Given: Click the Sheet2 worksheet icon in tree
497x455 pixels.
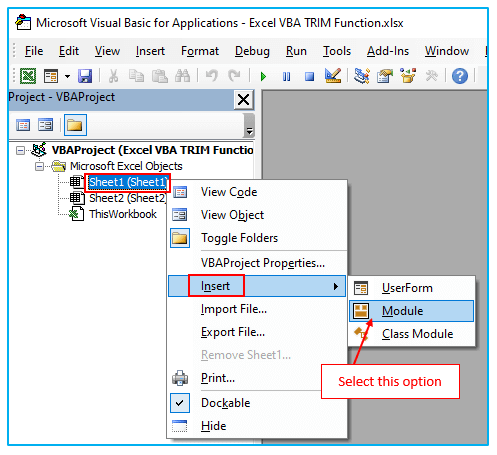Looking at the screenshot, I should [77, 198].
